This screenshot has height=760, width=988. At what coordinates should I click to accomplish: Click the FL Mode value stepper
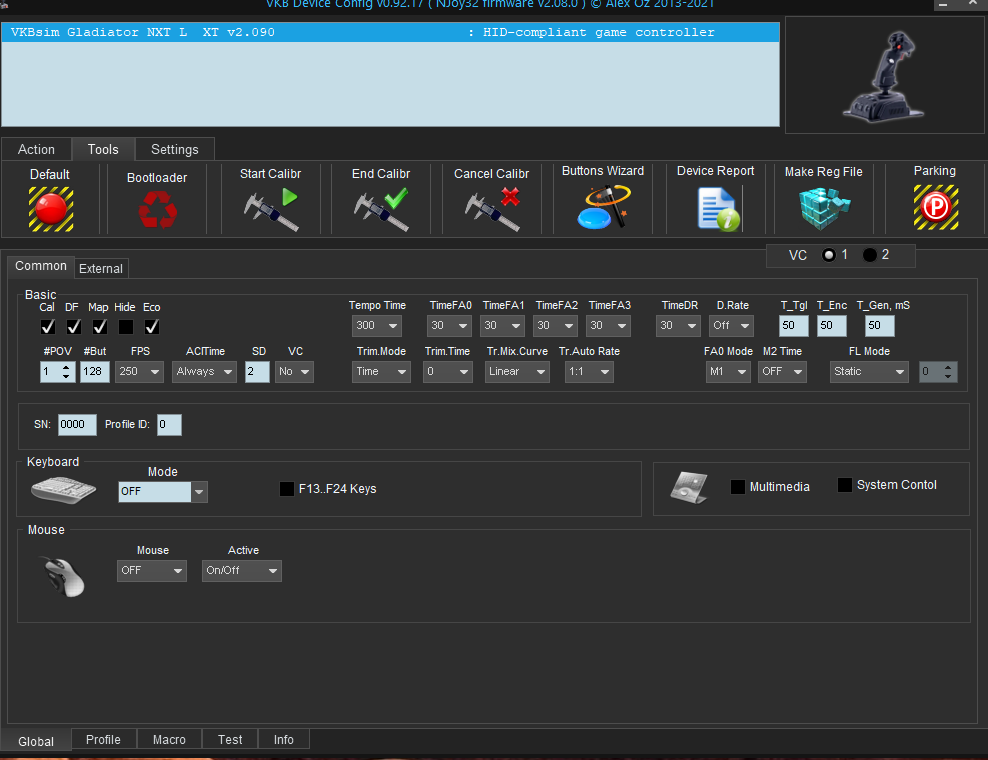click(948, 372)
